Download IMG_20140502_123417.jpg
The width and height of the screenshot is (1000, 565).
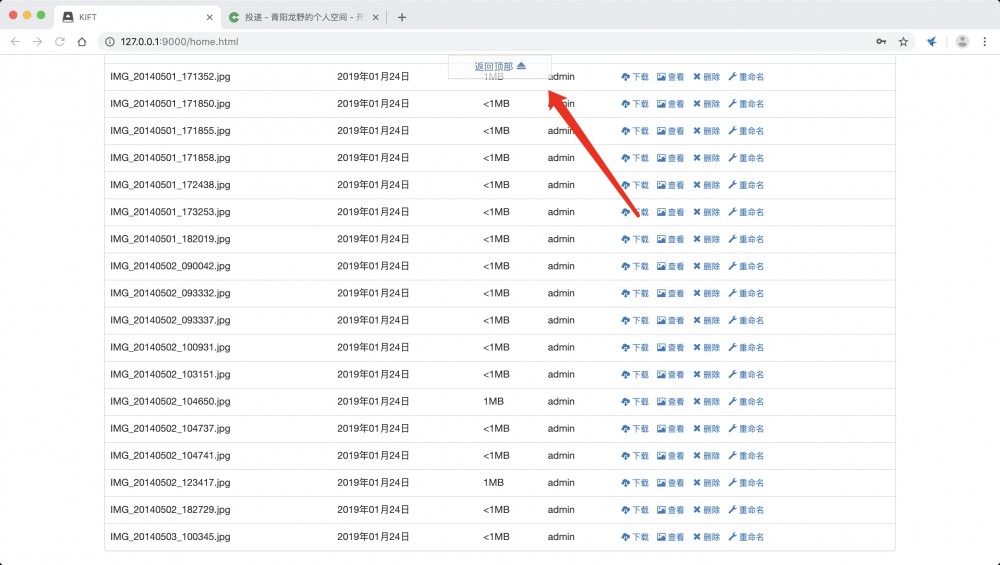(635, 483)
